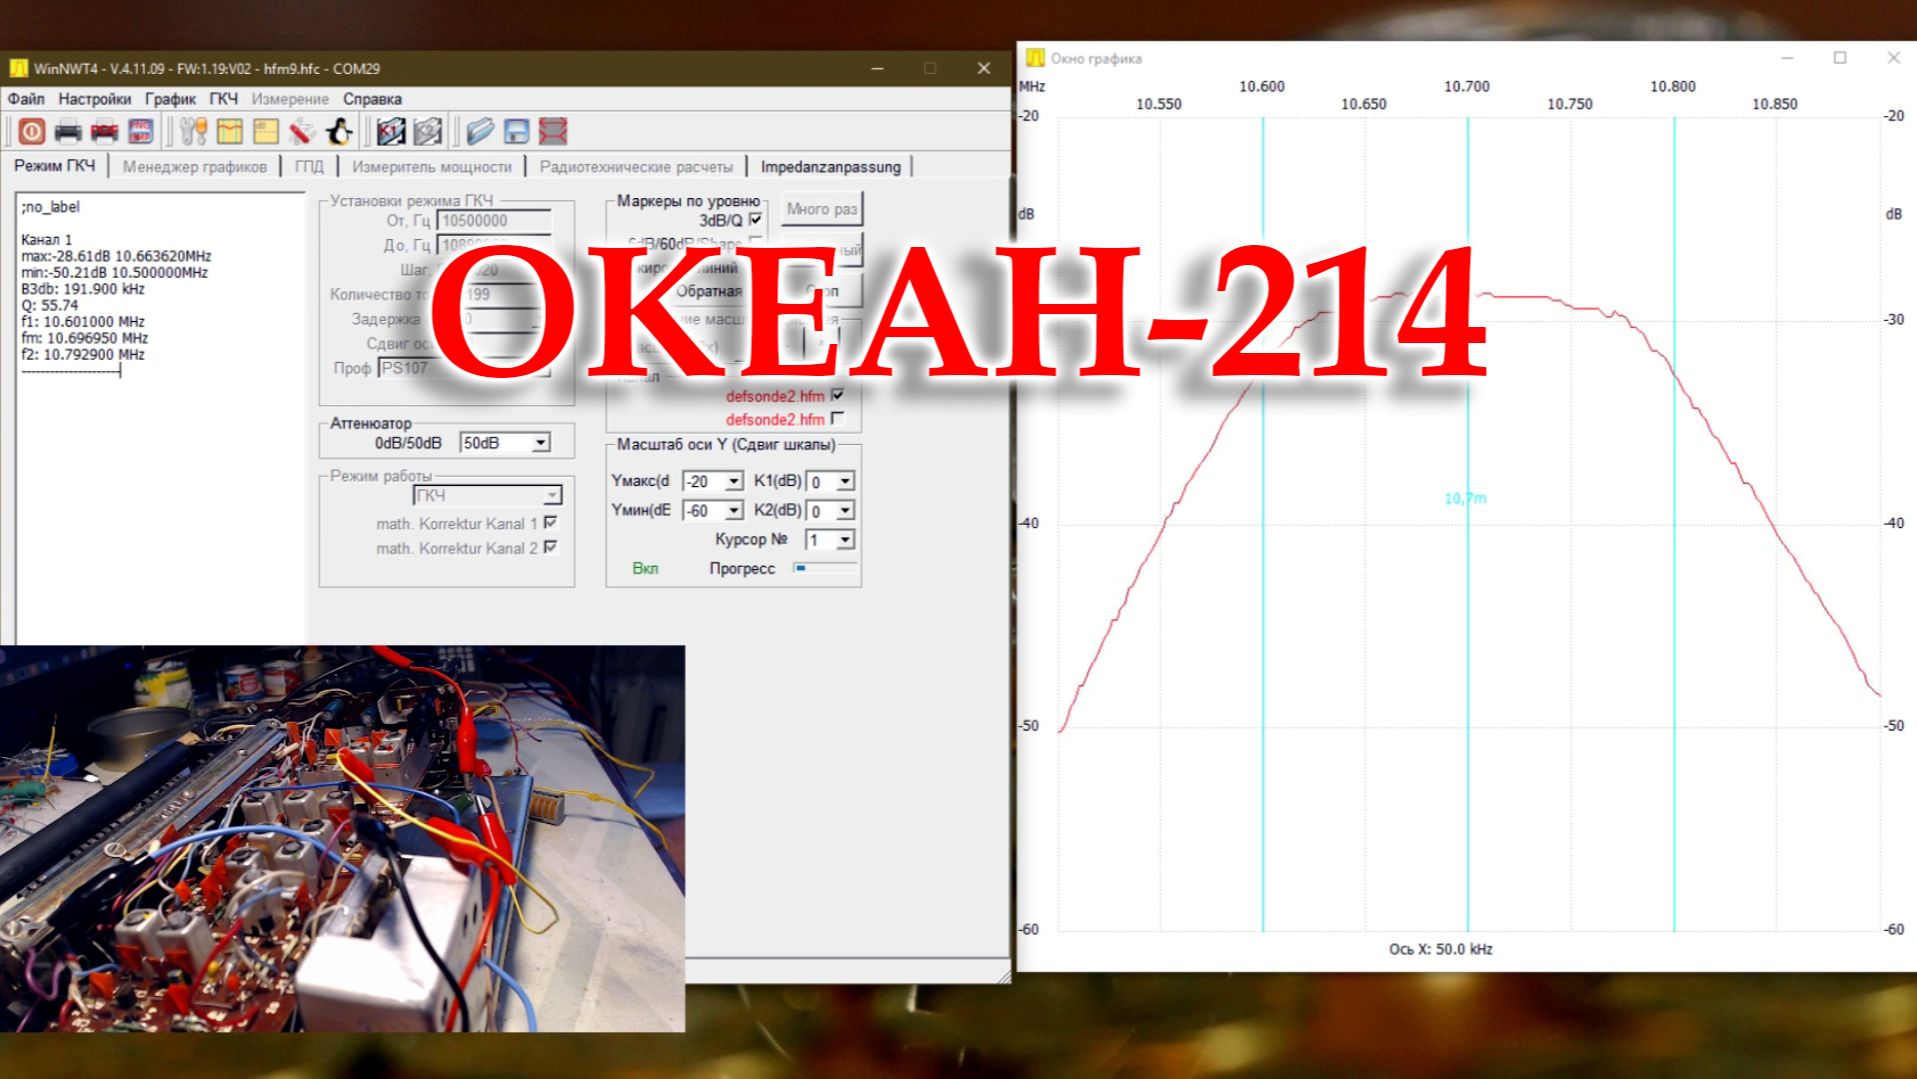Click the 10.7m cursor marker on graph

[x=1465, y=498]
